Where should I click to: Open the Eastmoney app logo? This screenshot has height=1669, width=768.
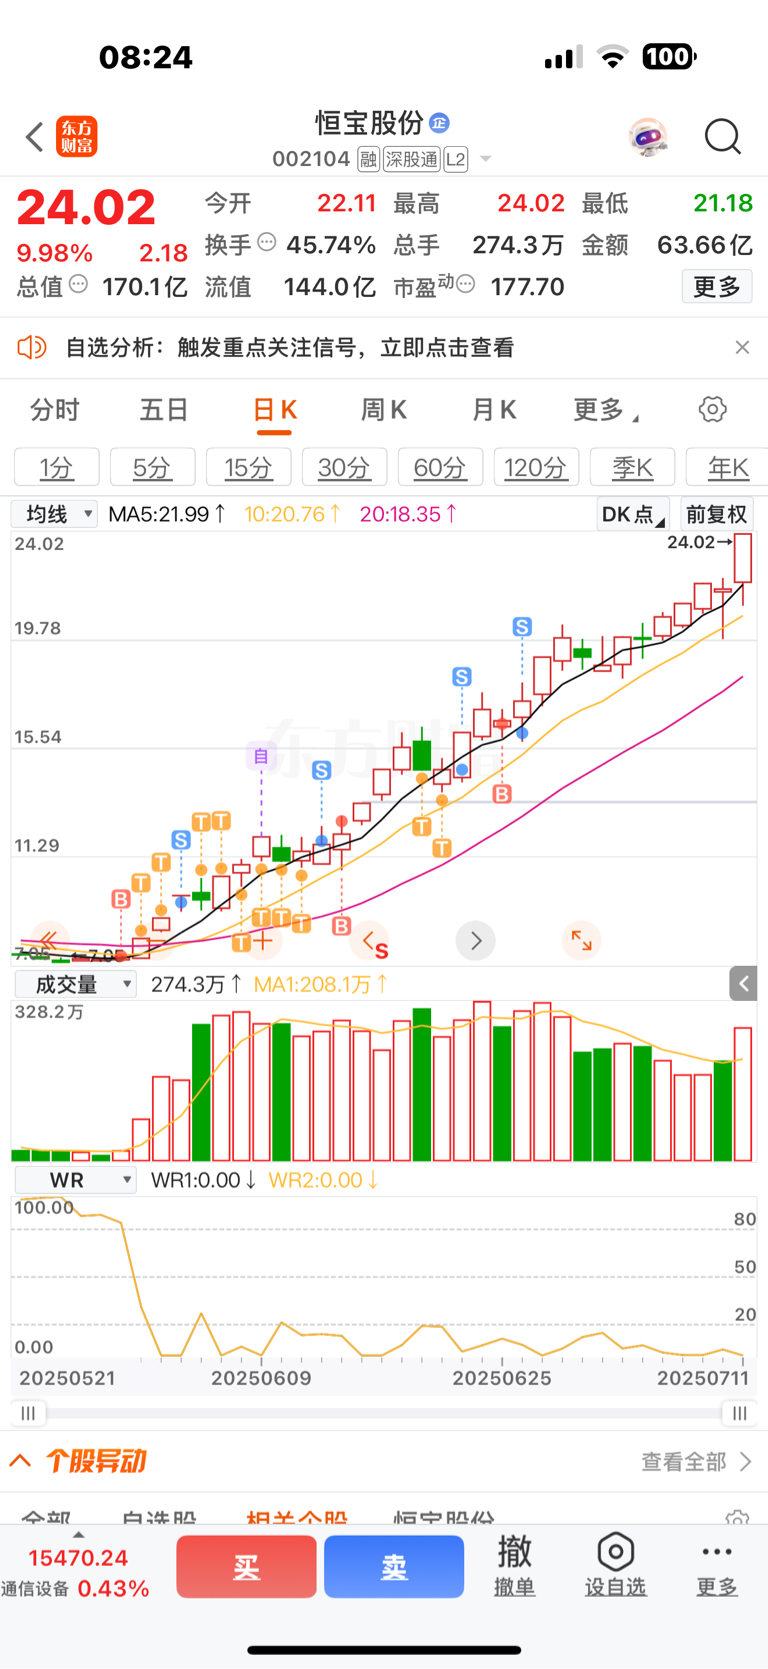click(x=77, y=136)
